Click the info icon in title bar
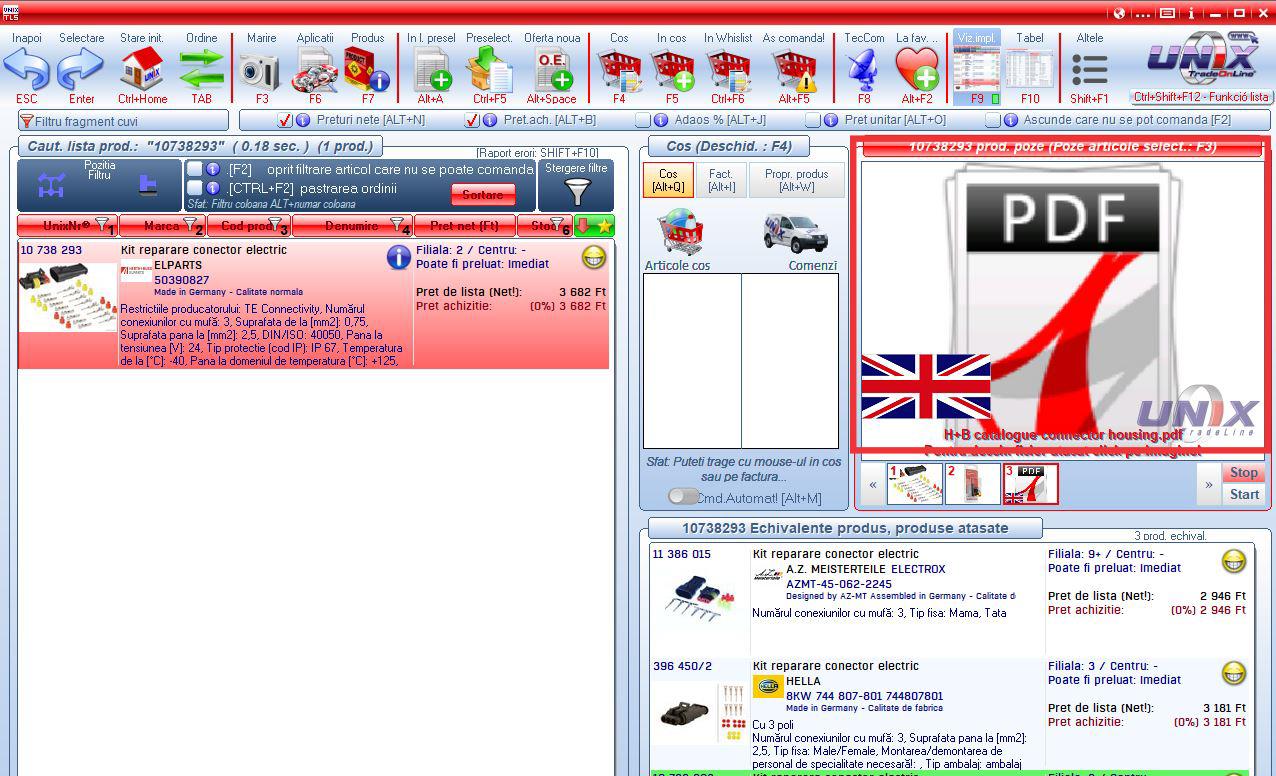Viewport: 1276px width, 776px height. click(x=1191, y=13)
